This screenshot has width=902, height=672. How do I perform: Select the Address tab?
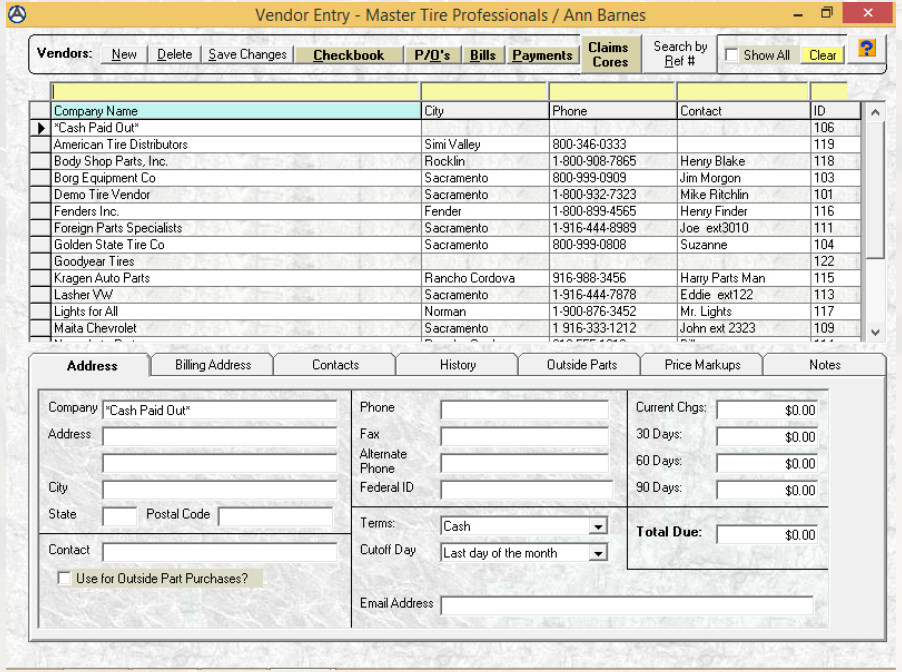click(x=91, y=365)
